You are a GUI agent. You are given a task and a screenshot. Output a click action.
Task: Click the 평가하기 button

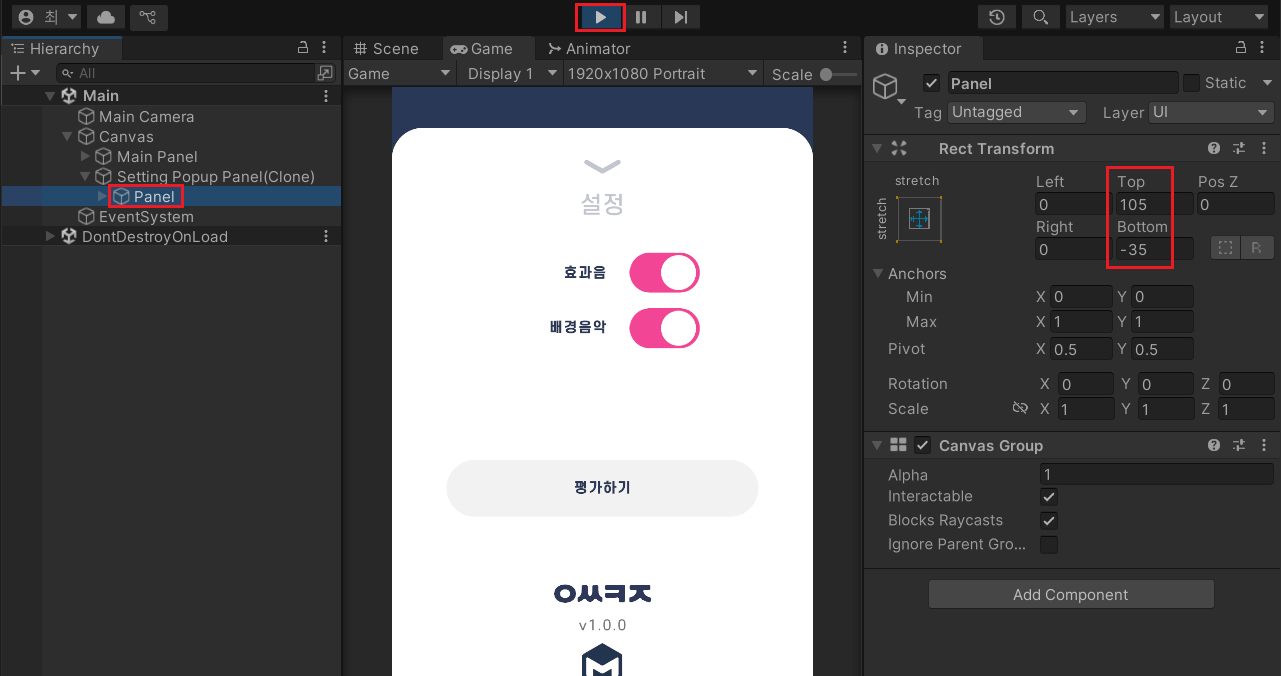click(x=602, y=488)
